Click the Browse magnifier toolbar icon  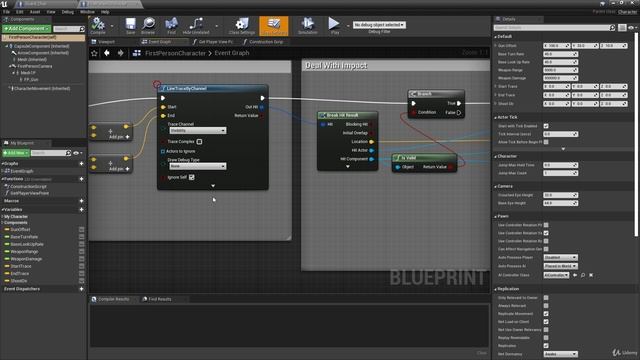[148, 25]
